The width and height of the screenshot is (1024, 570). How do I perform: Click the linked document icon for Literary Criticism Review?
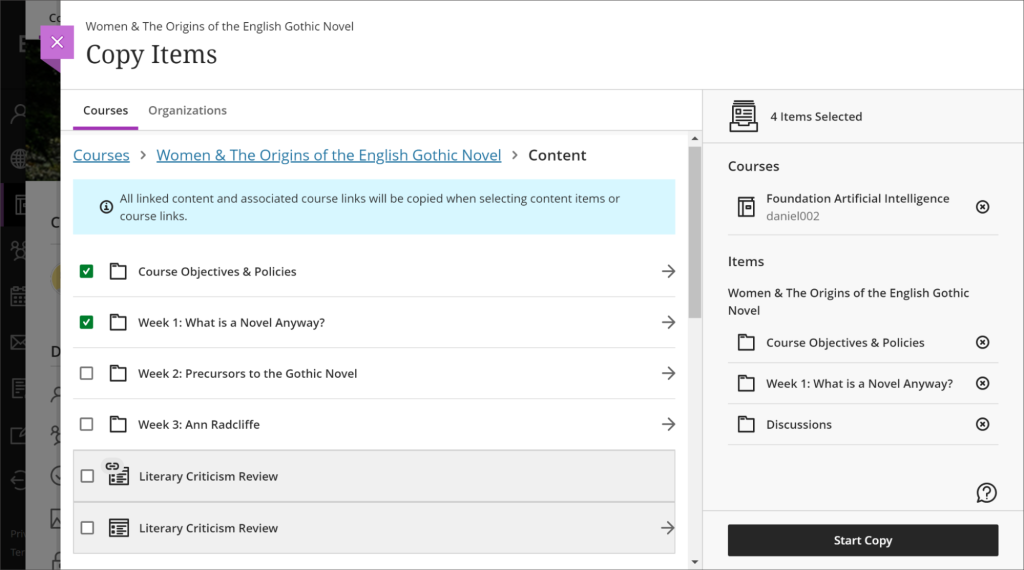[117, 473]
